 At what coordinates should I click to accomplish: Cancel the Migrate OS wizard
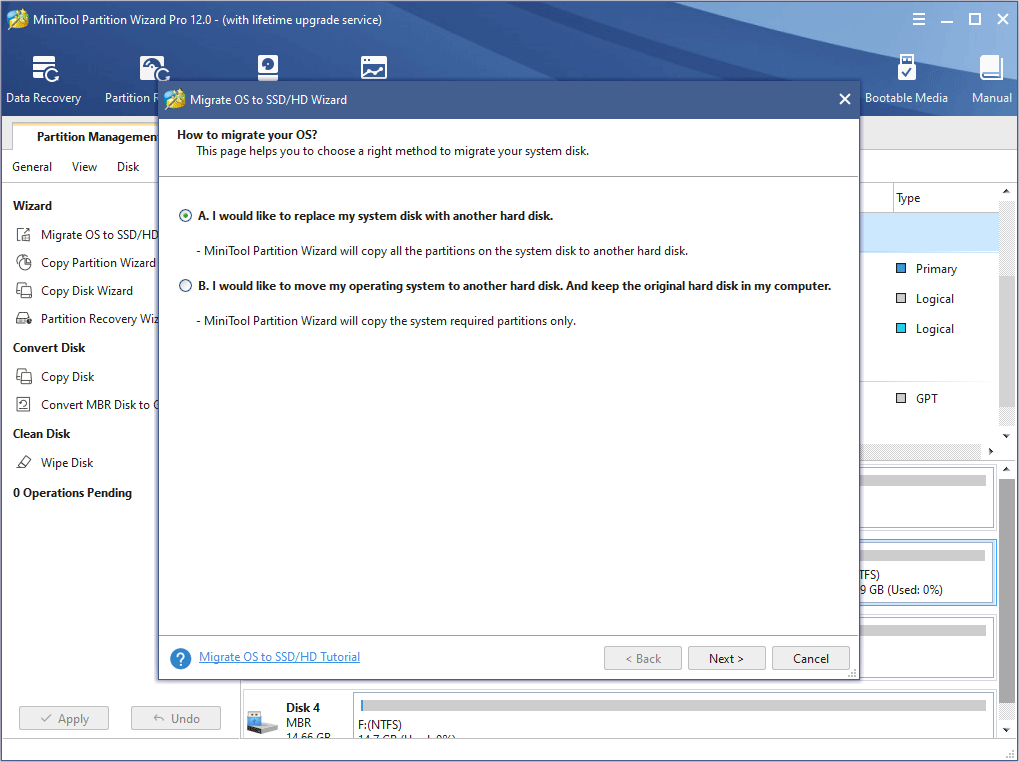(x=810, y=658)
